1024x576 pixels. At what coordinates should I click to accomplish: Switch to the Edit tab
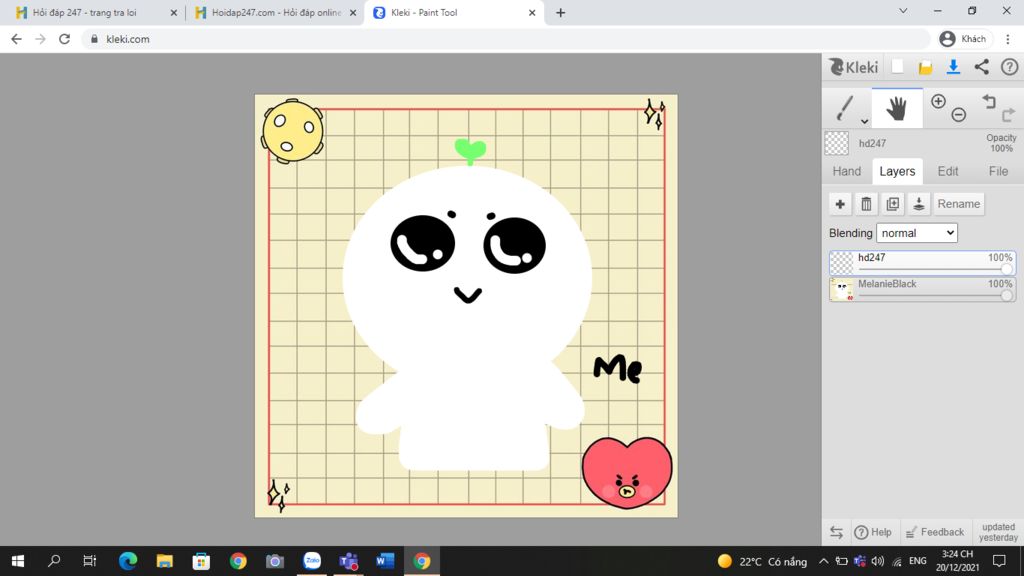click(x=948, y=171)
